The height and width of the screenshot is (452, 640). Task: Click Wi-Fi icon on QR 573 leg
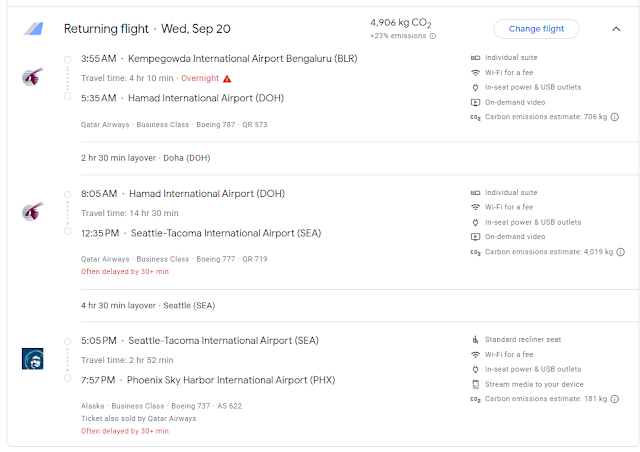pyautogui.click(x=475, y=73)
